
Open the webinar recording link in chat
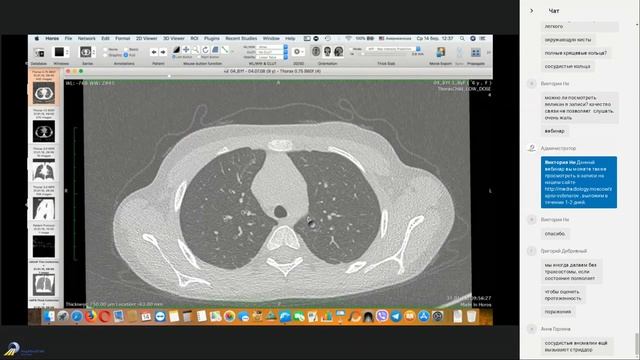point(578,192)
